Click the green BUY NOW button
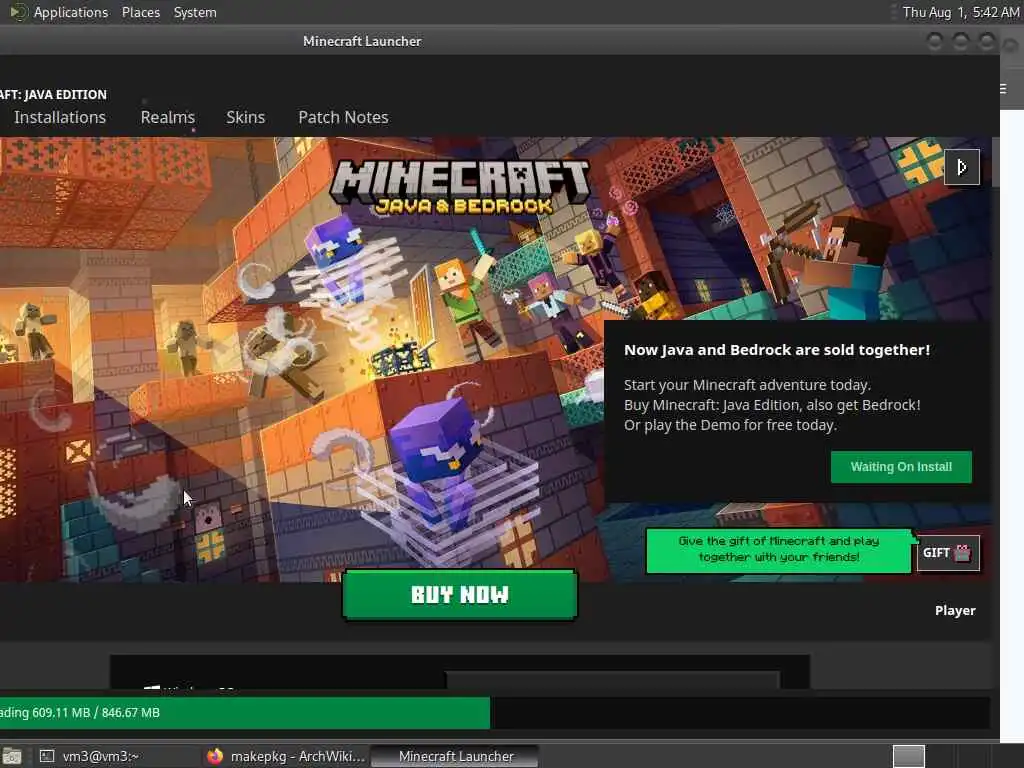1024x768 pixels. tap(460, 594)
